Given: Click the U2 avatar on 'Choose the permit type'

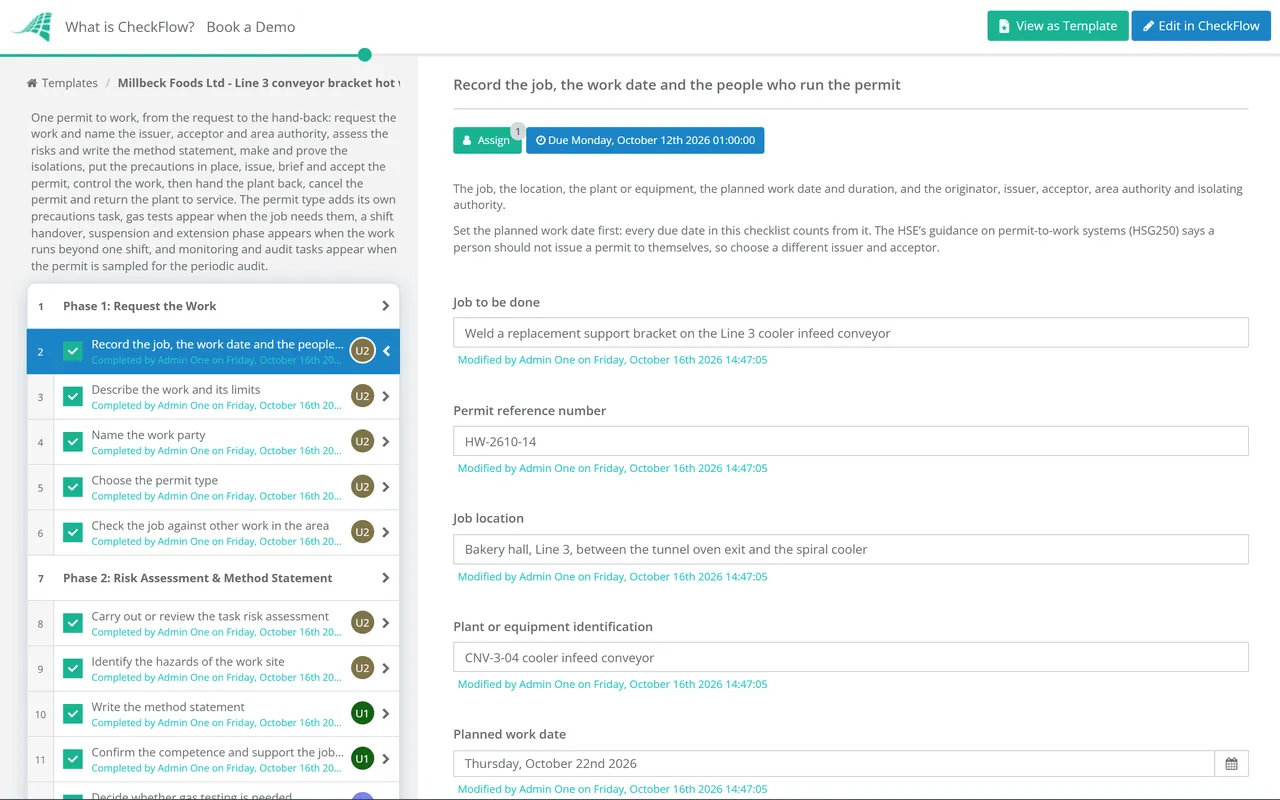Looking at the screenshot, I should 362,487.
